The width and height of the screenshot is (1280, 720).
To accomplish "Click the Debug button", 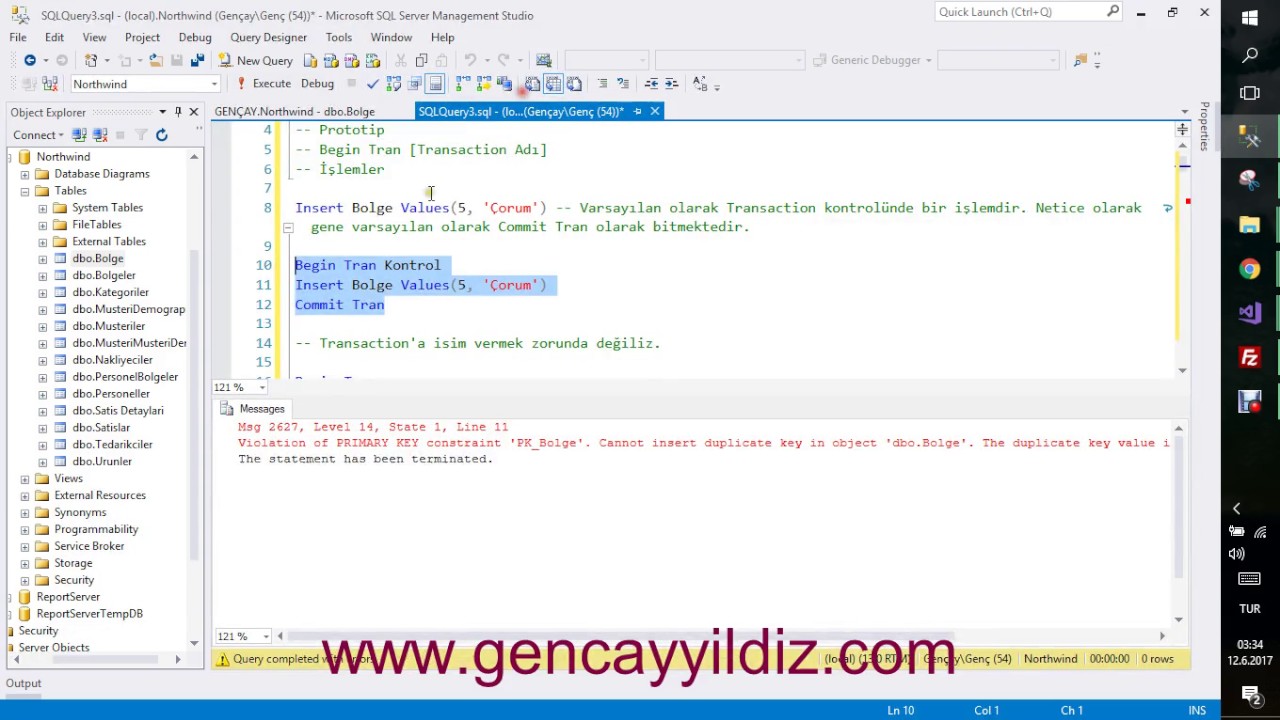I will [x=317, y=84].
